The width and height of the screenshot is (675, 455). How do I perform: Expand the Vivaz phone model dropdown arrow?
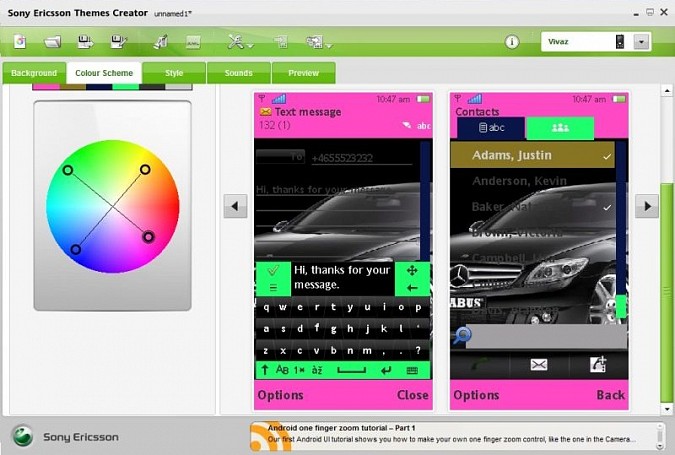(x=641, y=42)
